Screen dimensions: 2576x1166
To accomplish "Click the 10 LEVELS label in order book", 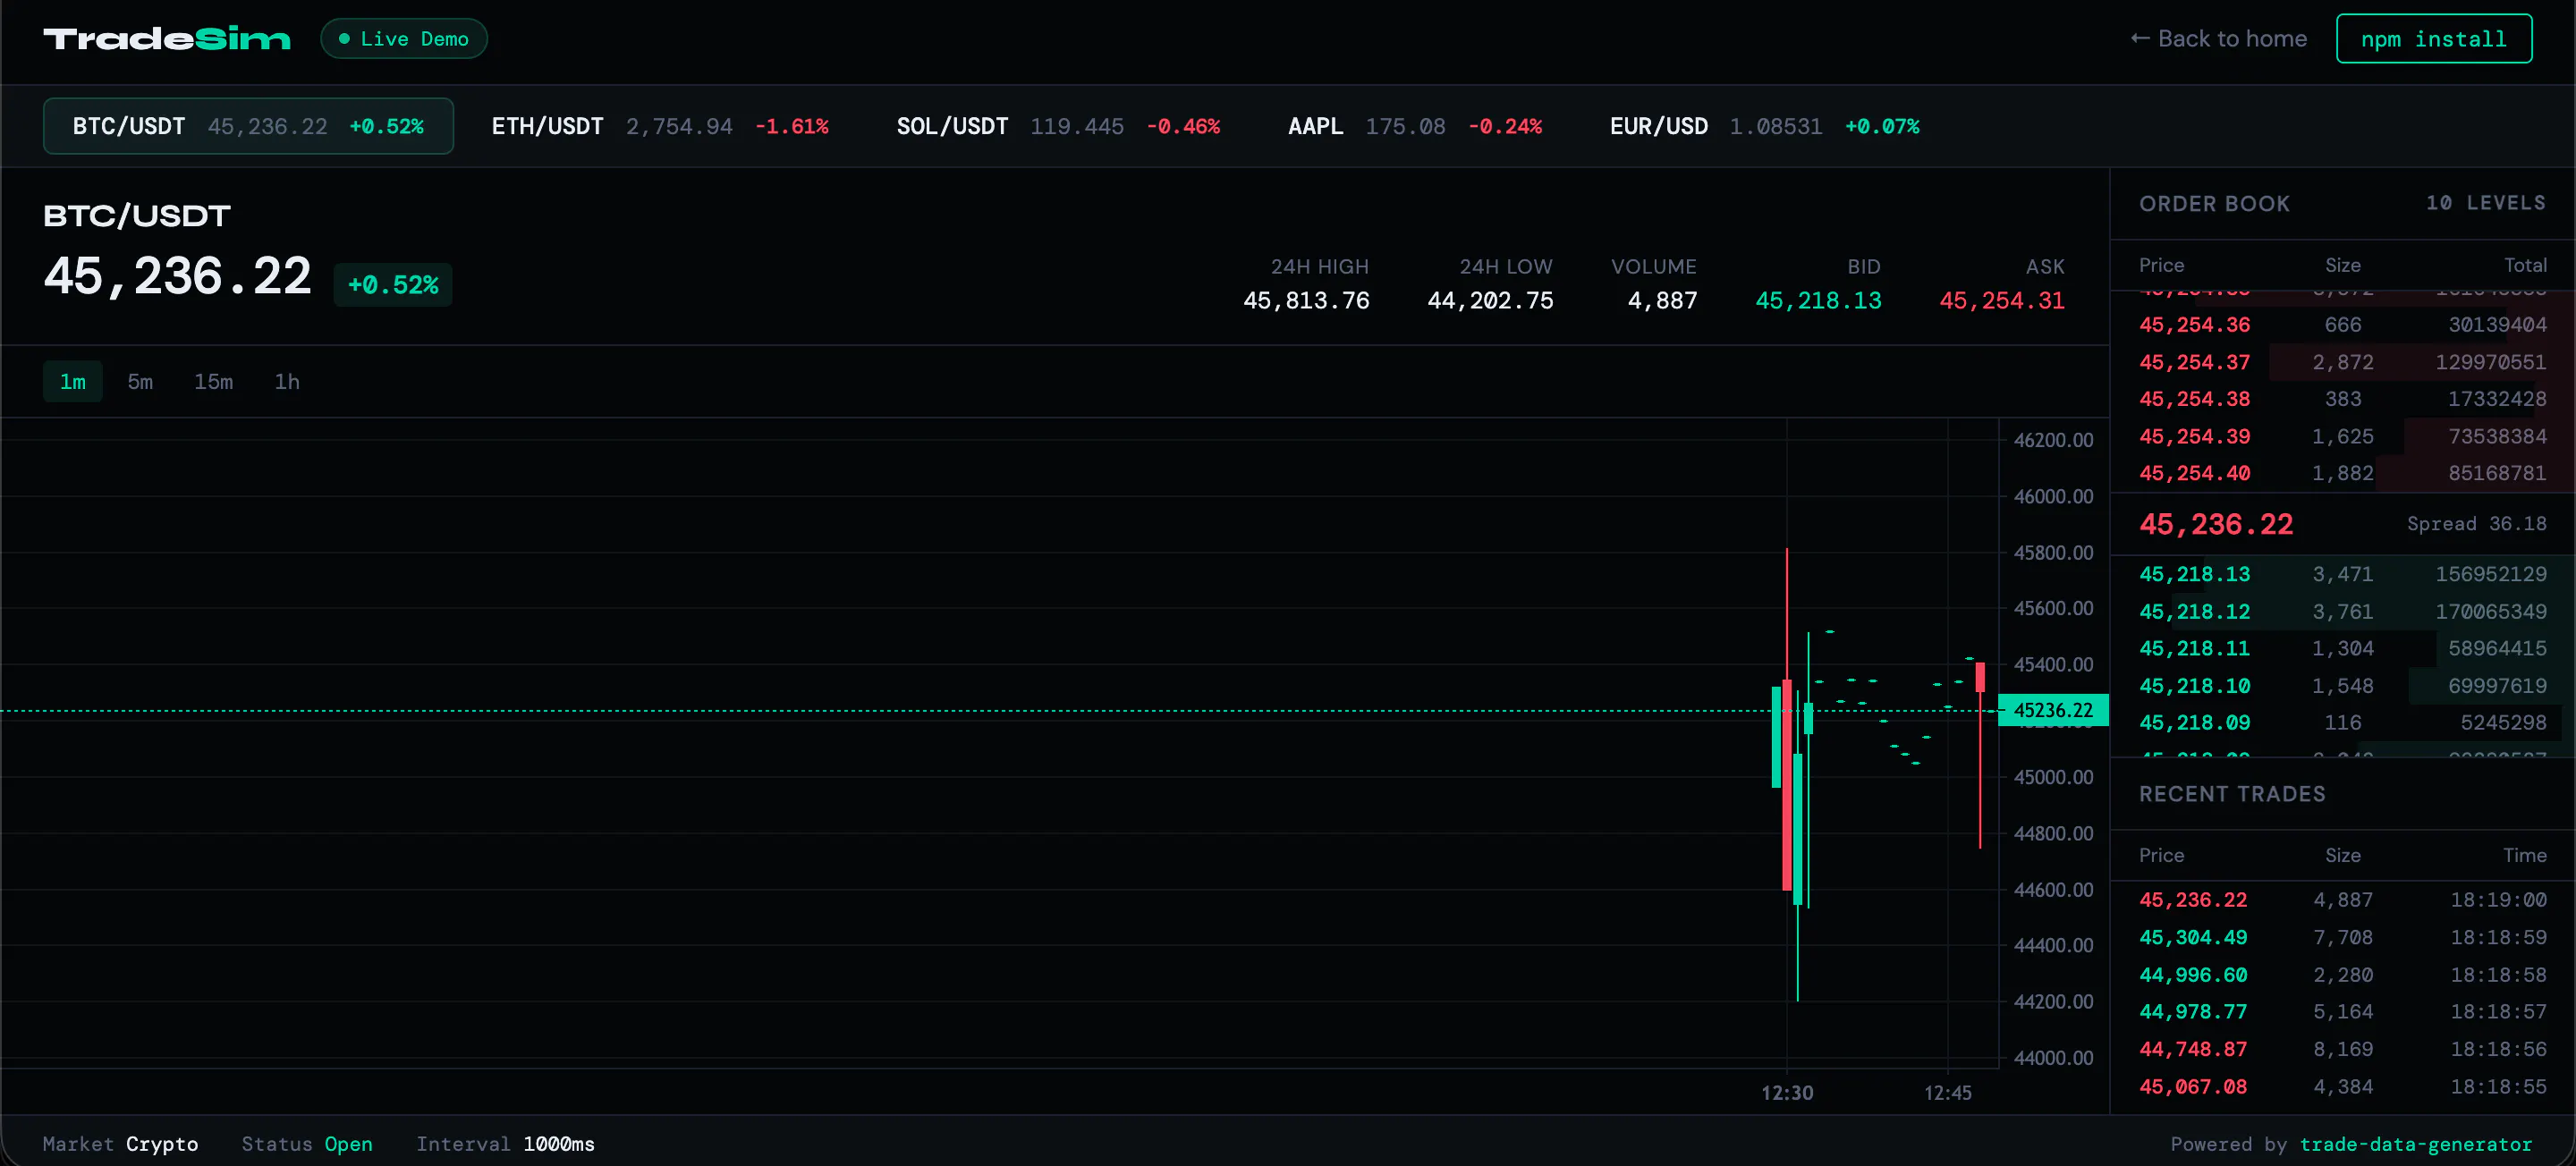I will [2486, 203].
